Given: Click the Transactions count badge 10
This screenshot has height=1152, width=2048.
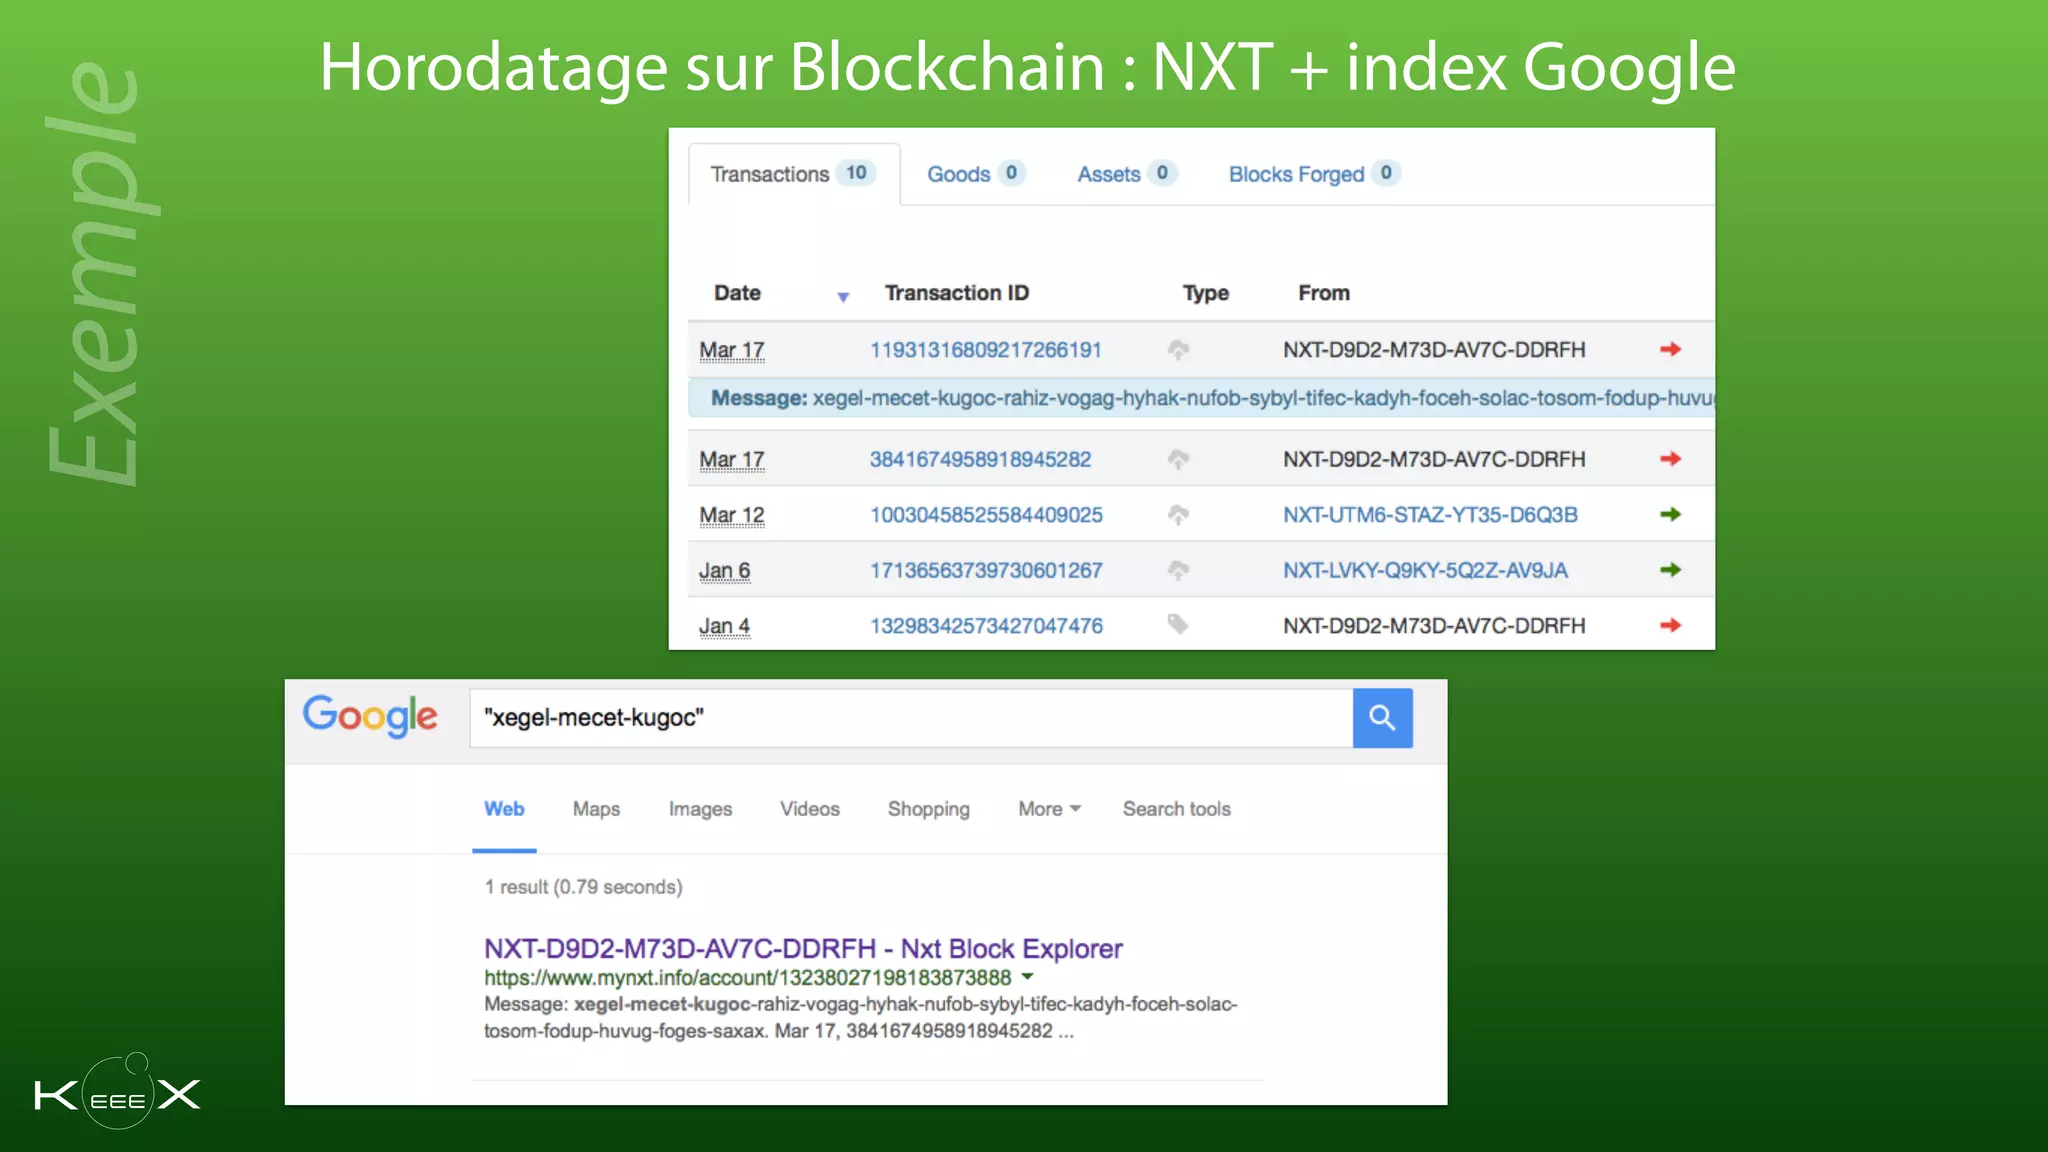Looking at the screenshot, I should point(856,173).
